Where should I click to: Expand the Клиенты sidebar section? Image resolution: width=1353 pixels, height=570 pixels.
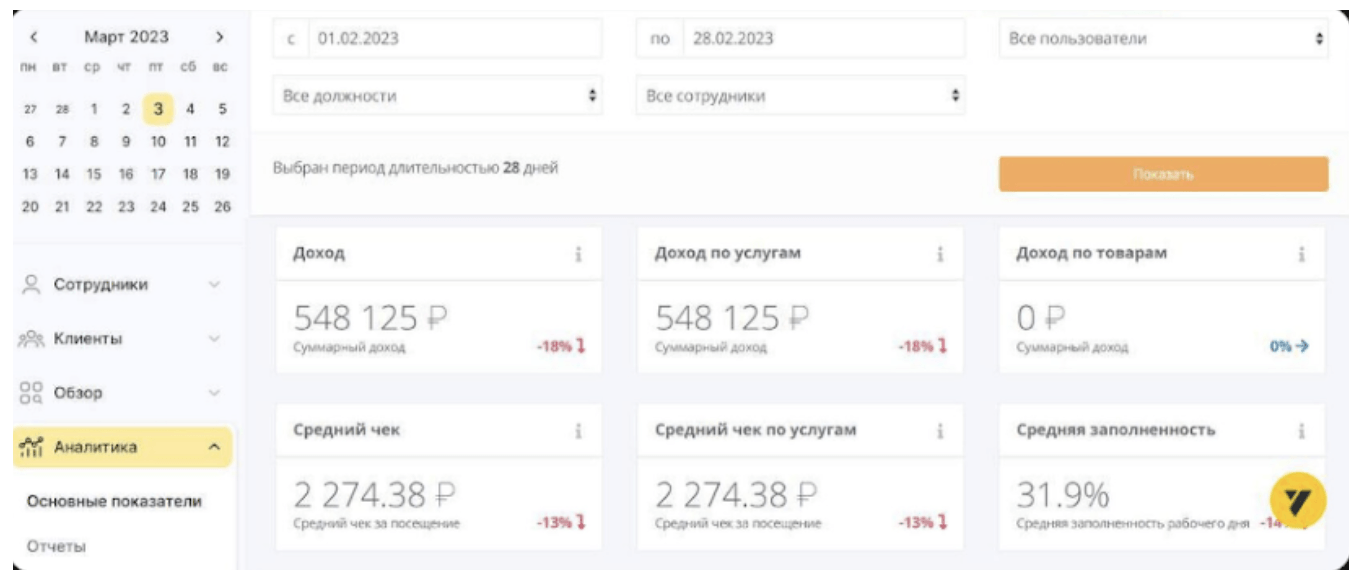(x=121, y=339)
